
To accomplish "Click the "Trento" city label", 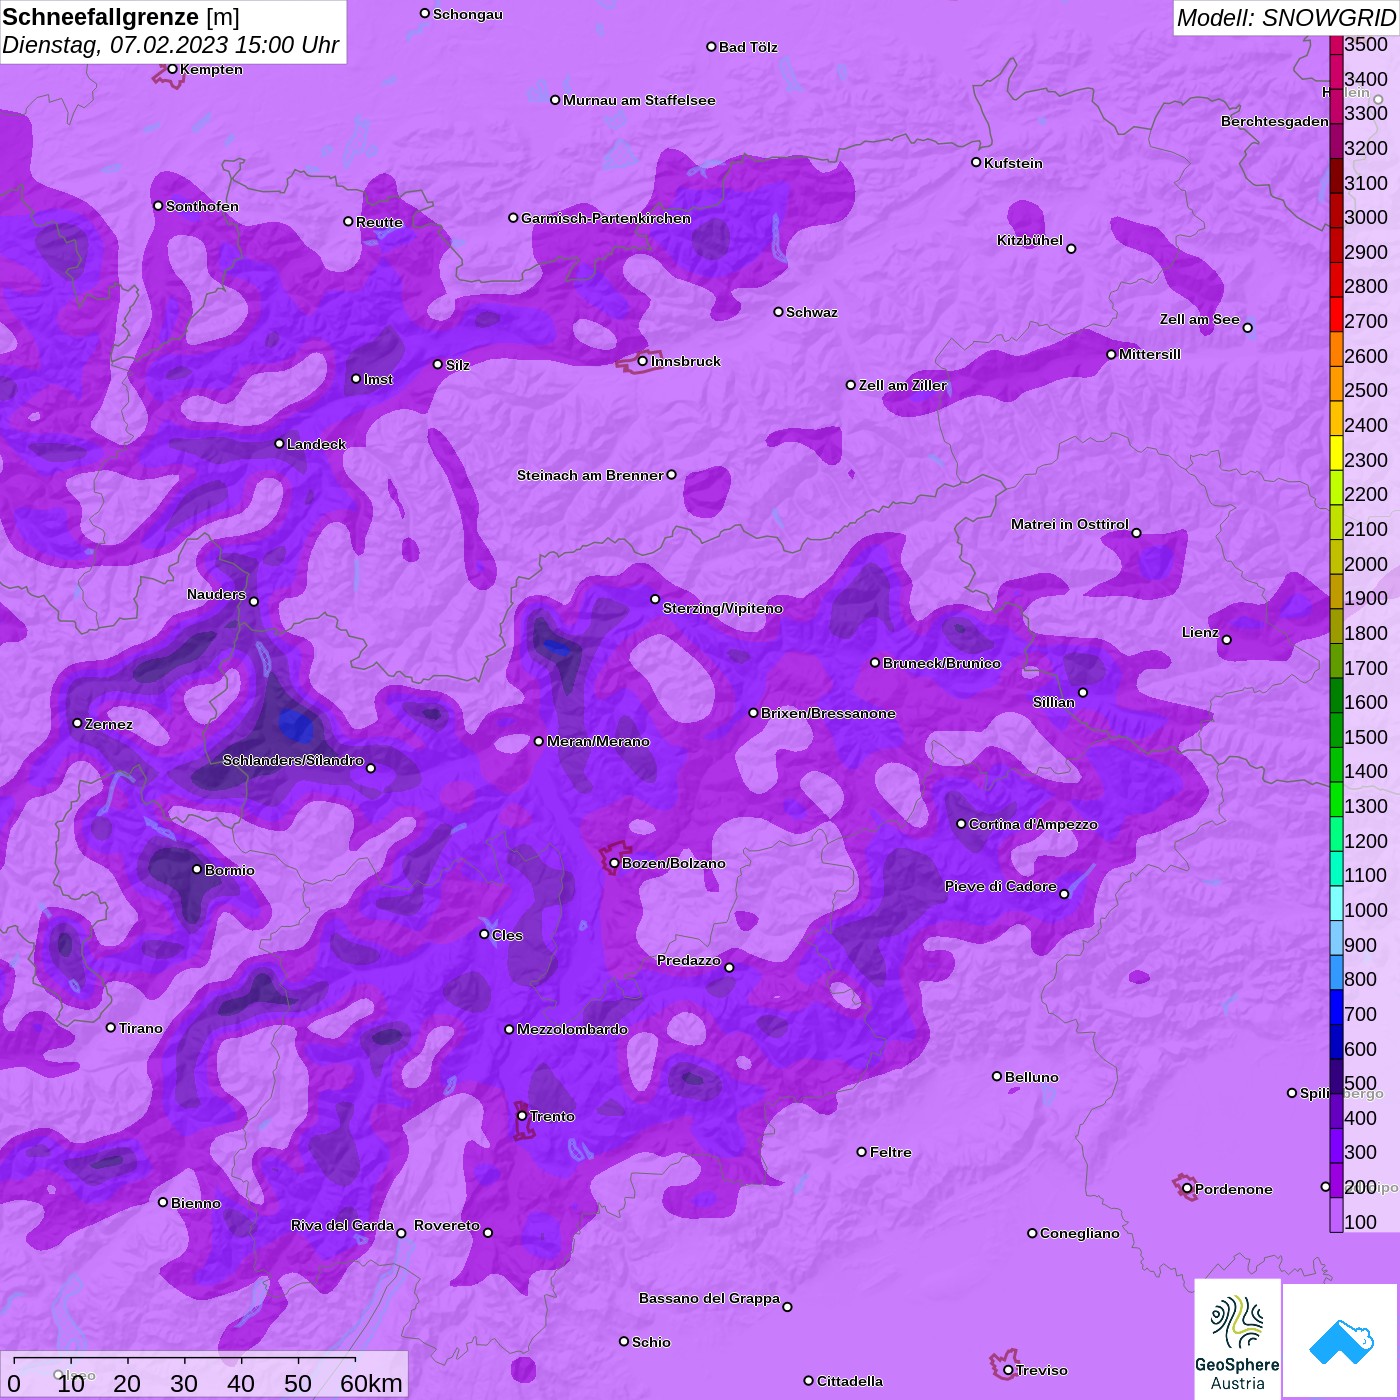I will click(x=552, y=1116).
